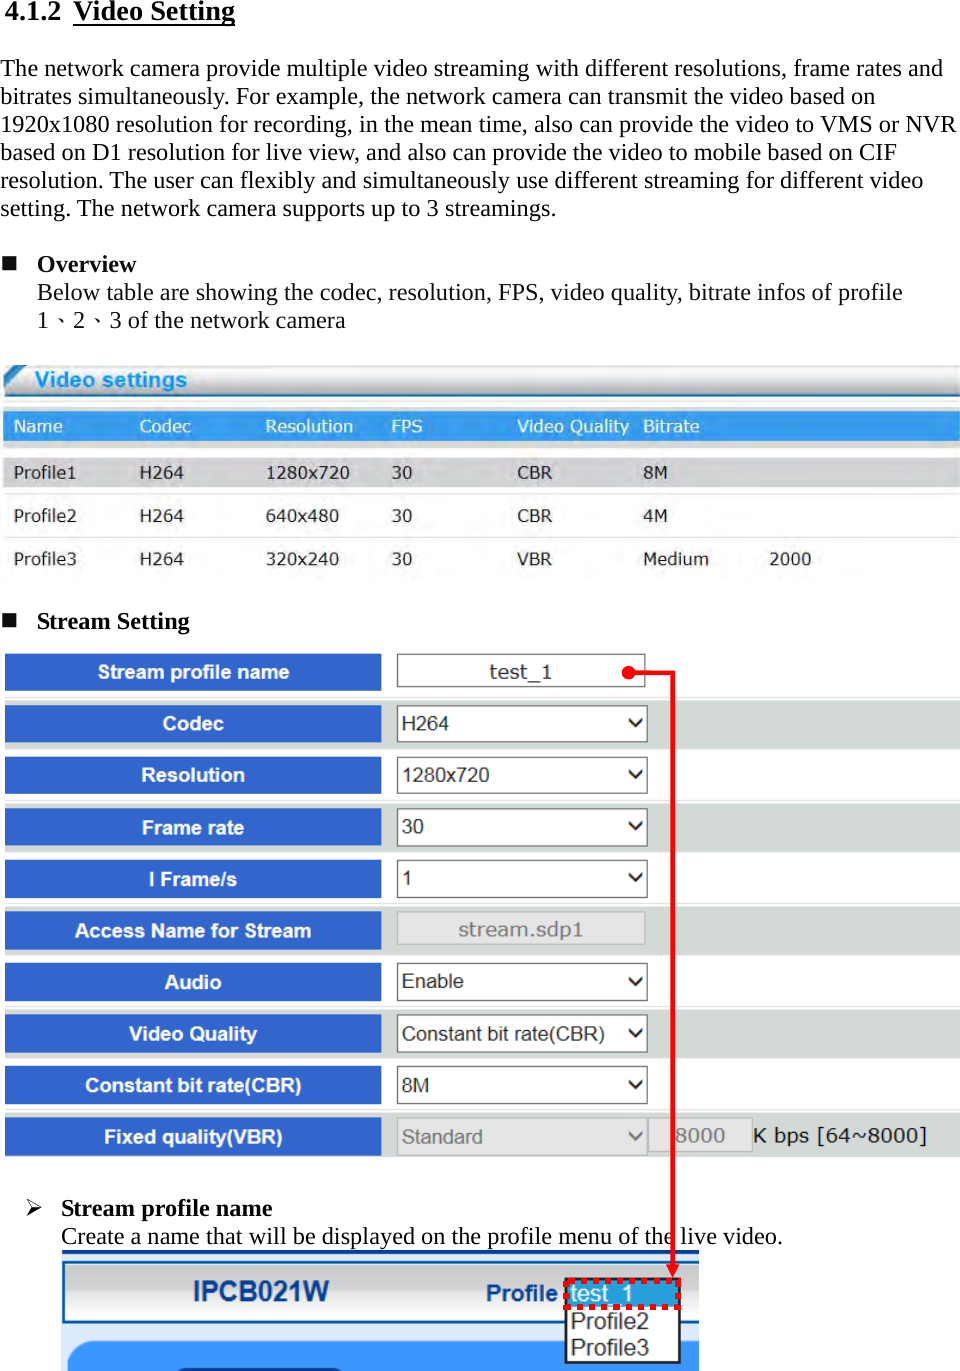This screenshot has width=960, height=1371.
Task: Click the 8000 Kbps bitrate field
Action: (x=700, y=1135)
